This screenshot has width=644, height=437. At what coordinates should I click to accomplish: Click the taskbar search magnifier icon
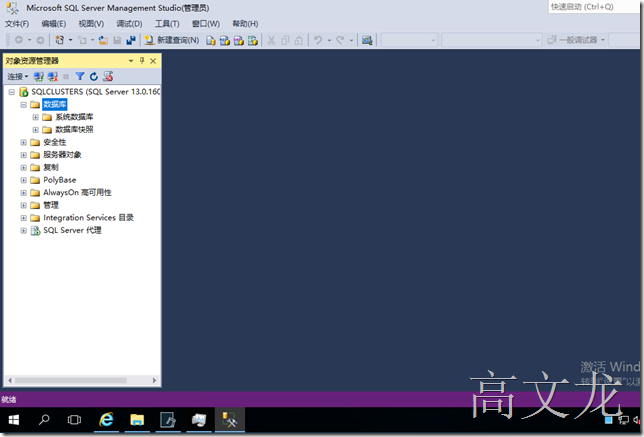[44, 420]
